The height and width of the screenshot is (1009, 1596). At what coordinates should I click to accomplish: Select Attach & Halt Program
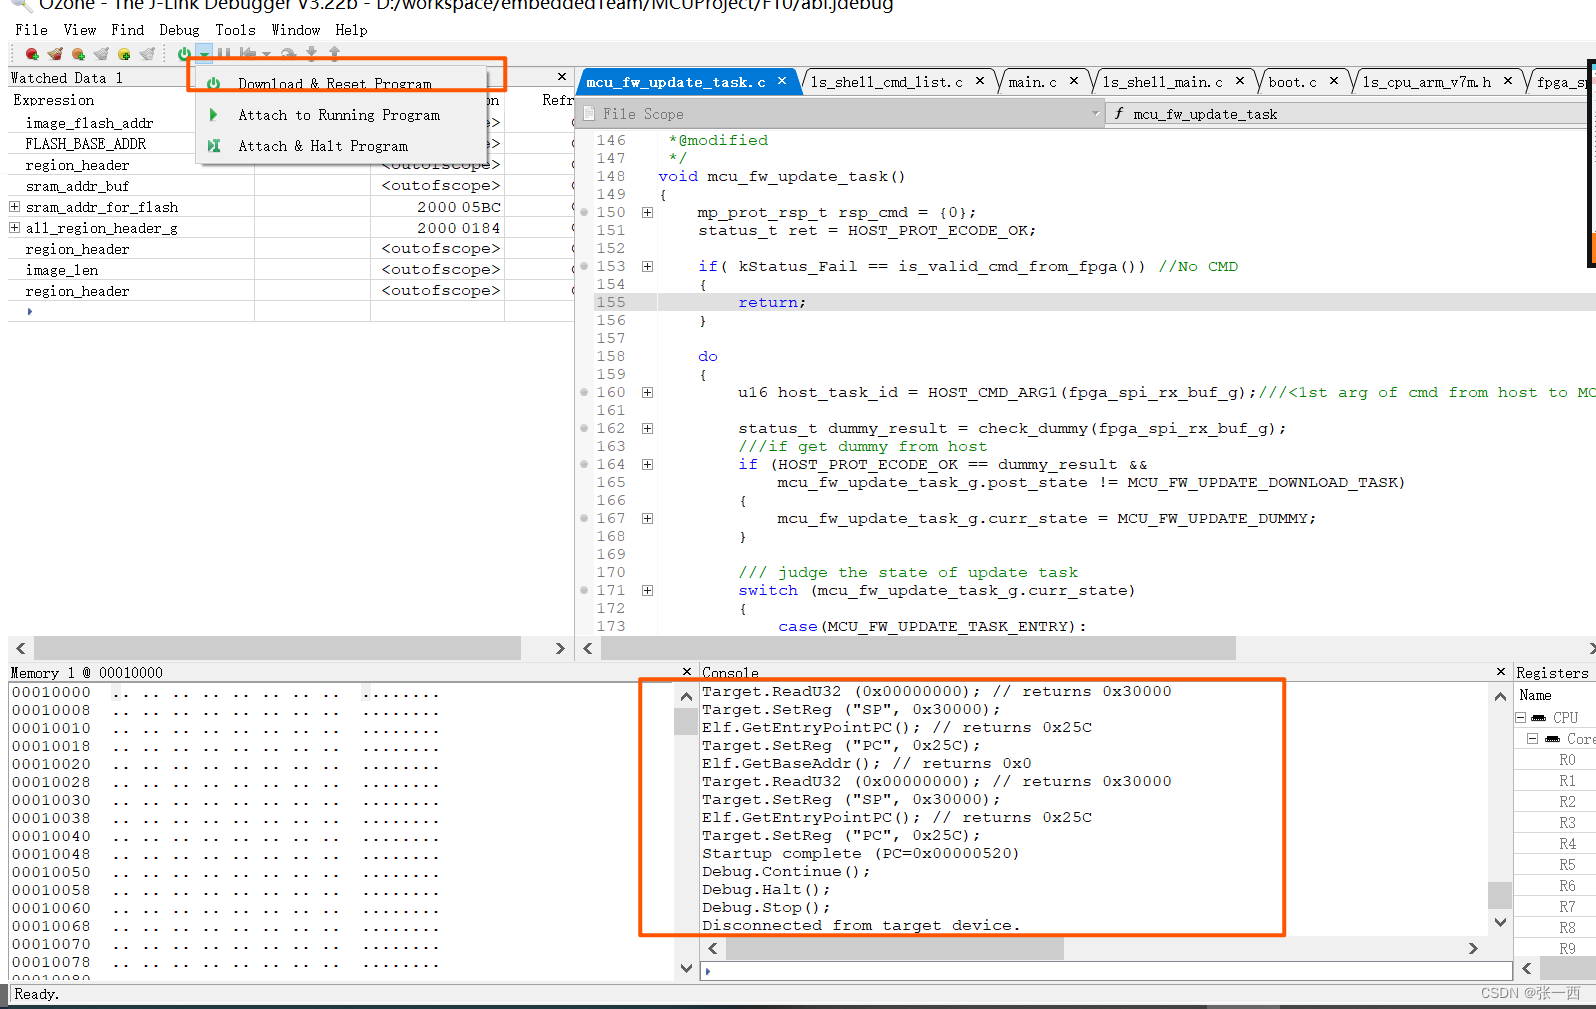click(x=341, y=146)
